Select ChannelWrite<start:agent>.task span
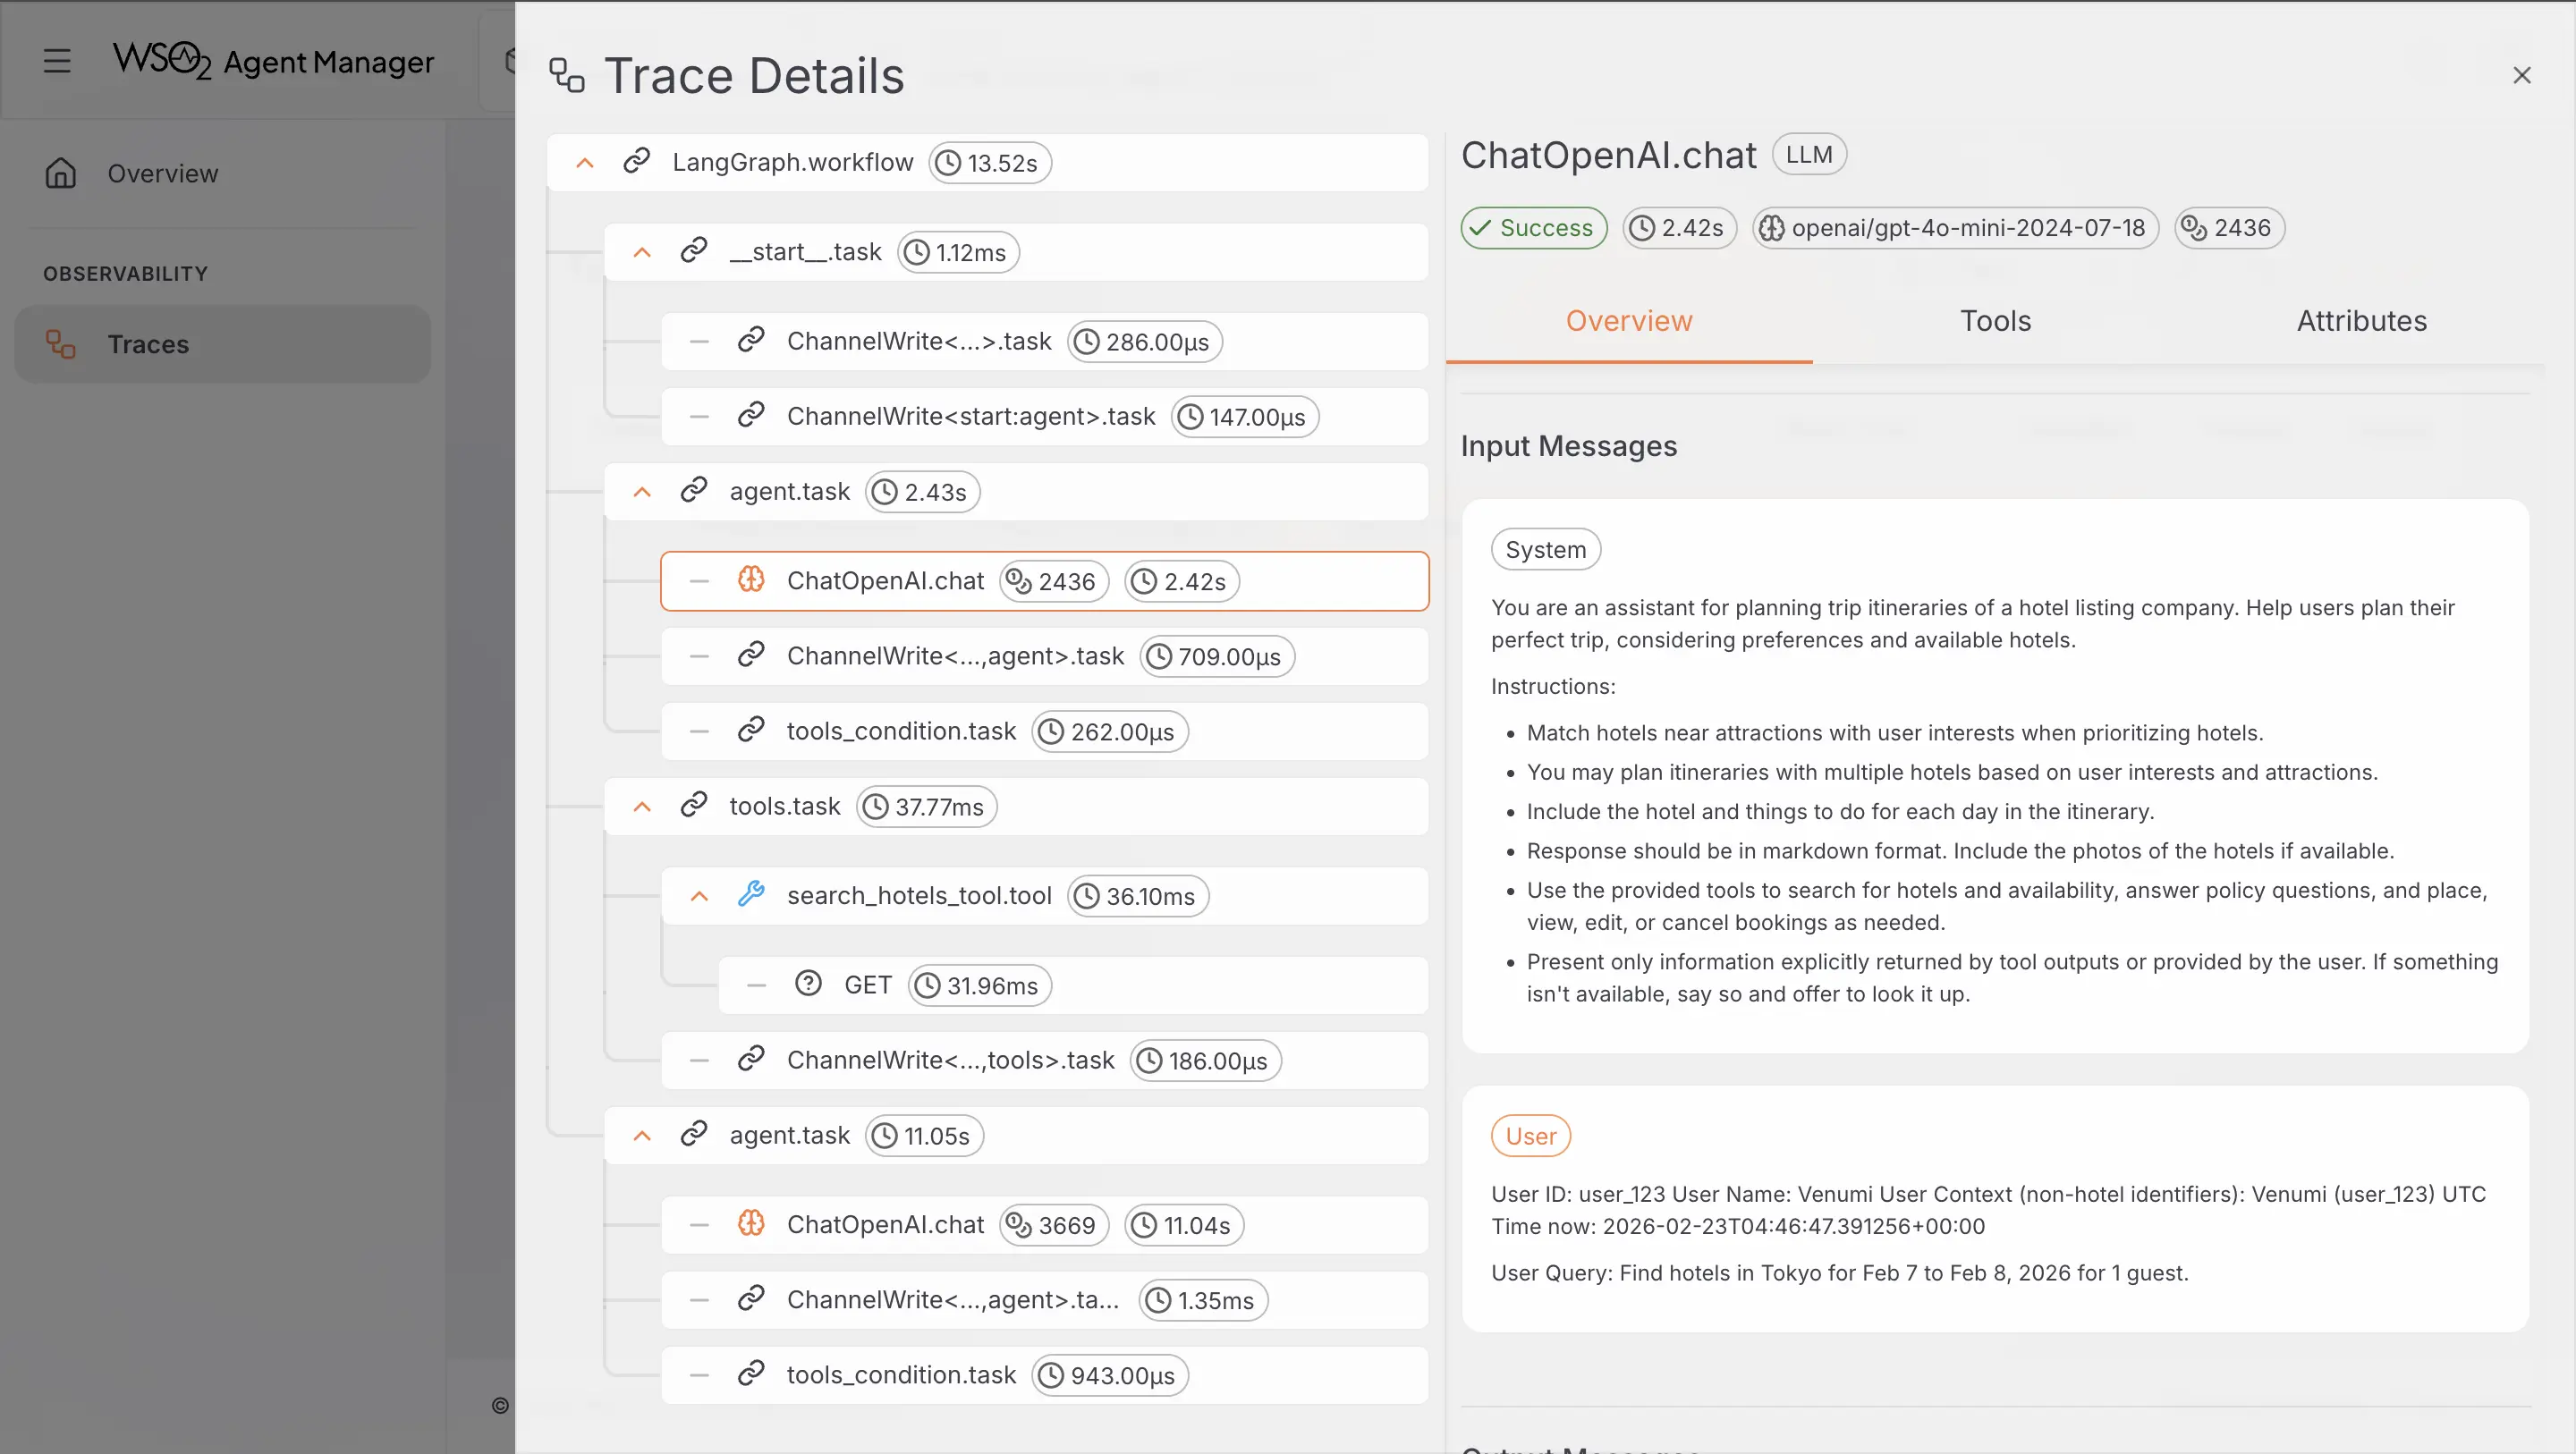Viewport: 2576px width, 1454px height. tap(970, 416)
